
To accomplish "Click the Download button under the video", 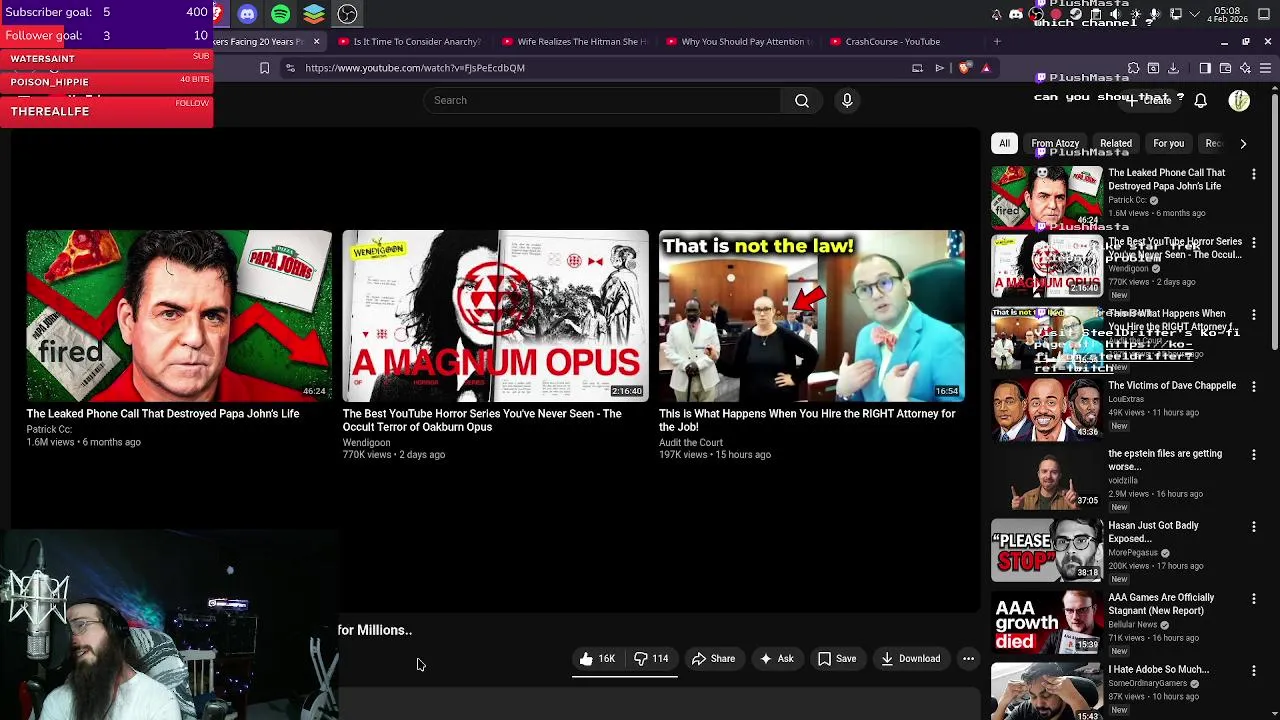I will 910,659.
